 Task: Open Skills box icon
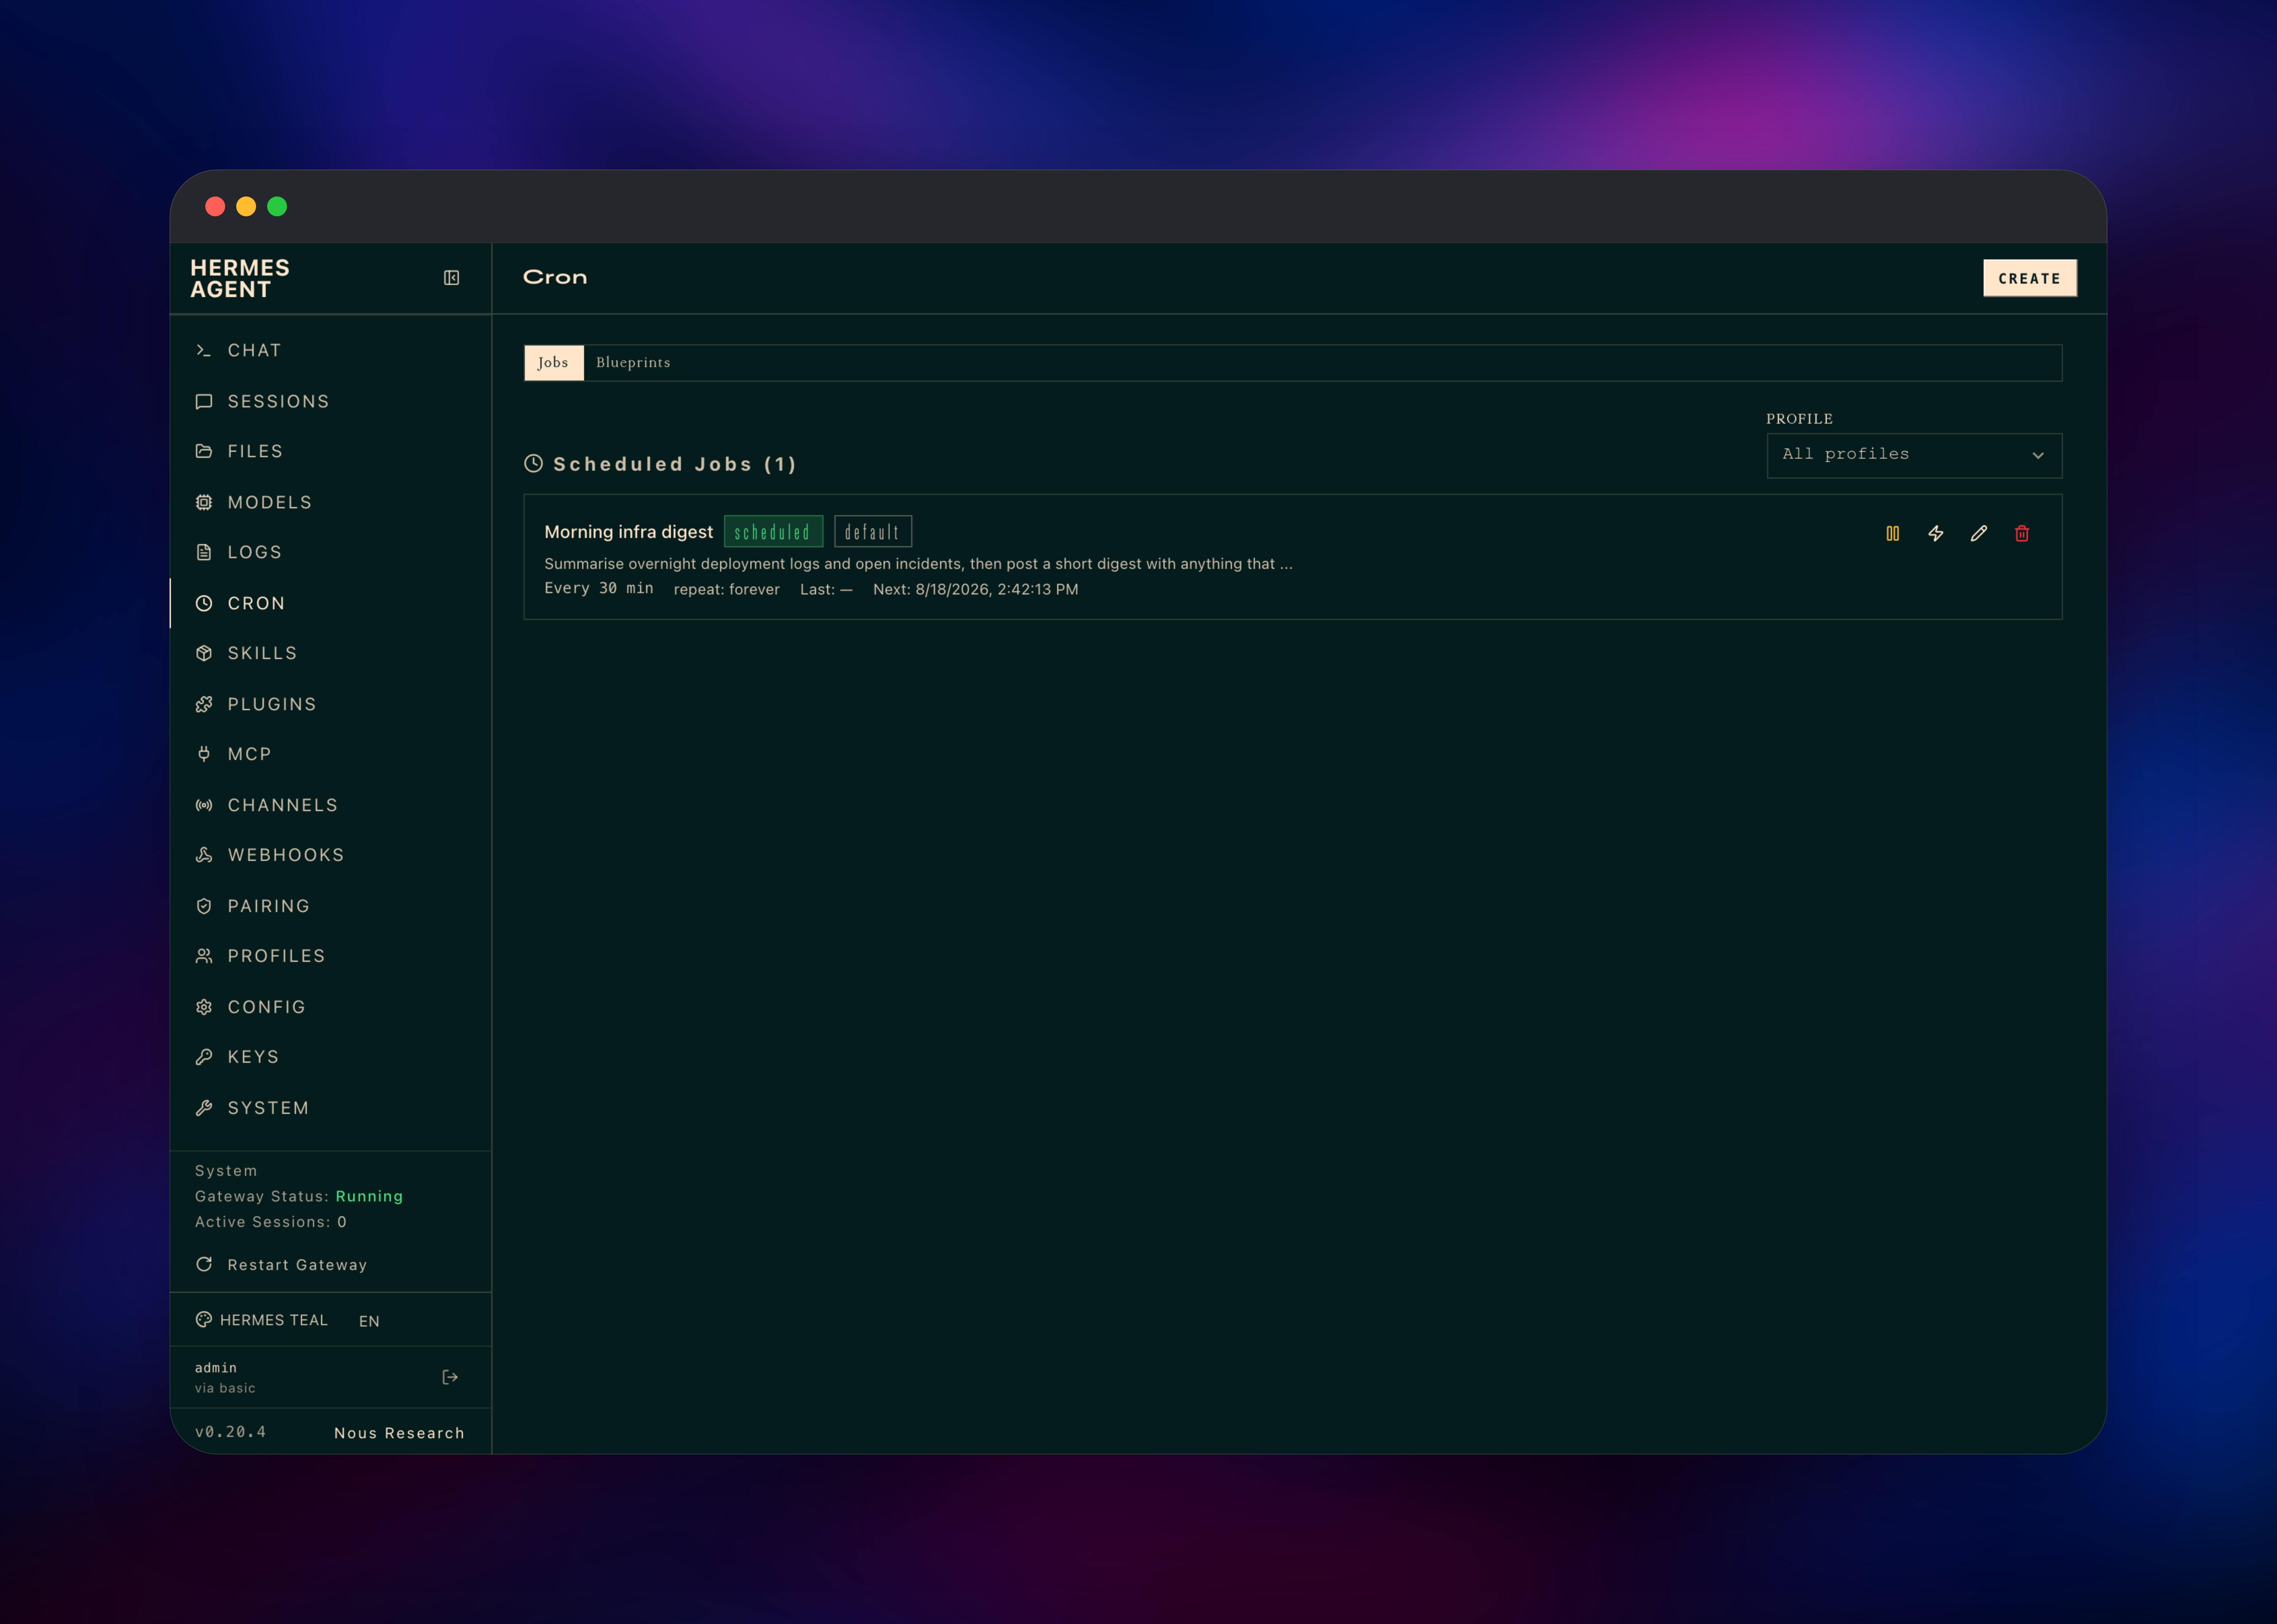[204, 653]
